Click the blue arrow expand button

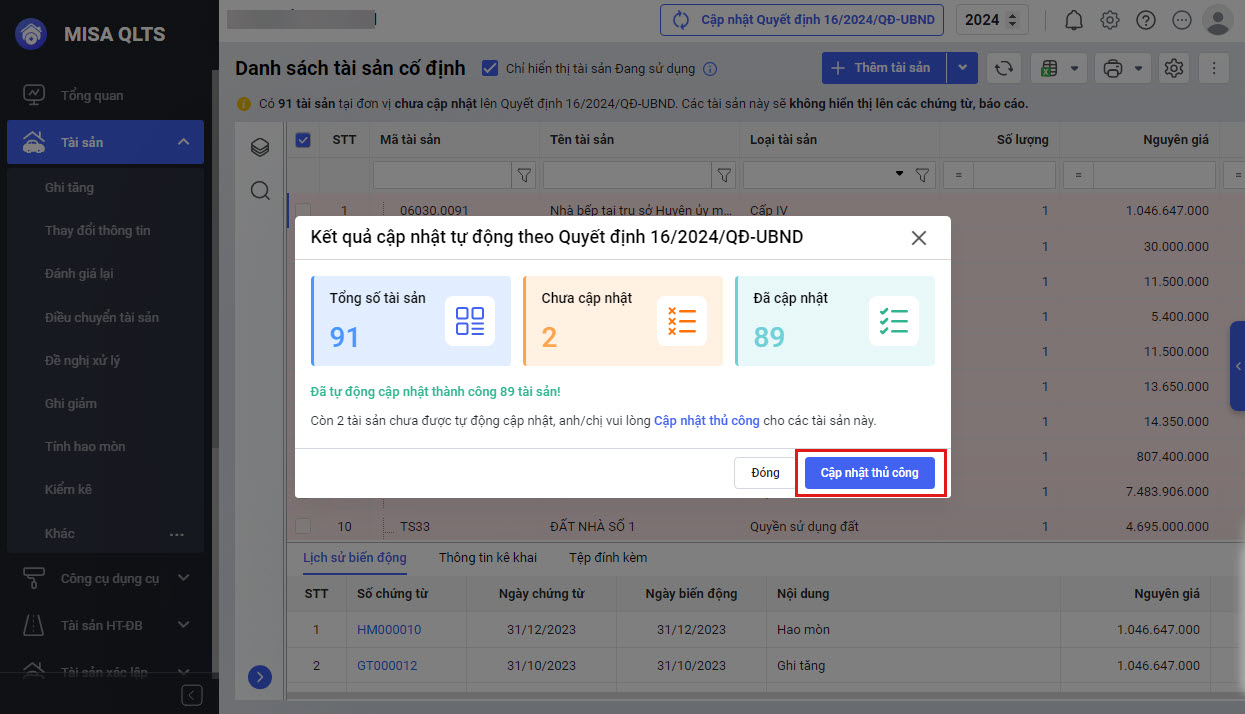coord(260,677)
